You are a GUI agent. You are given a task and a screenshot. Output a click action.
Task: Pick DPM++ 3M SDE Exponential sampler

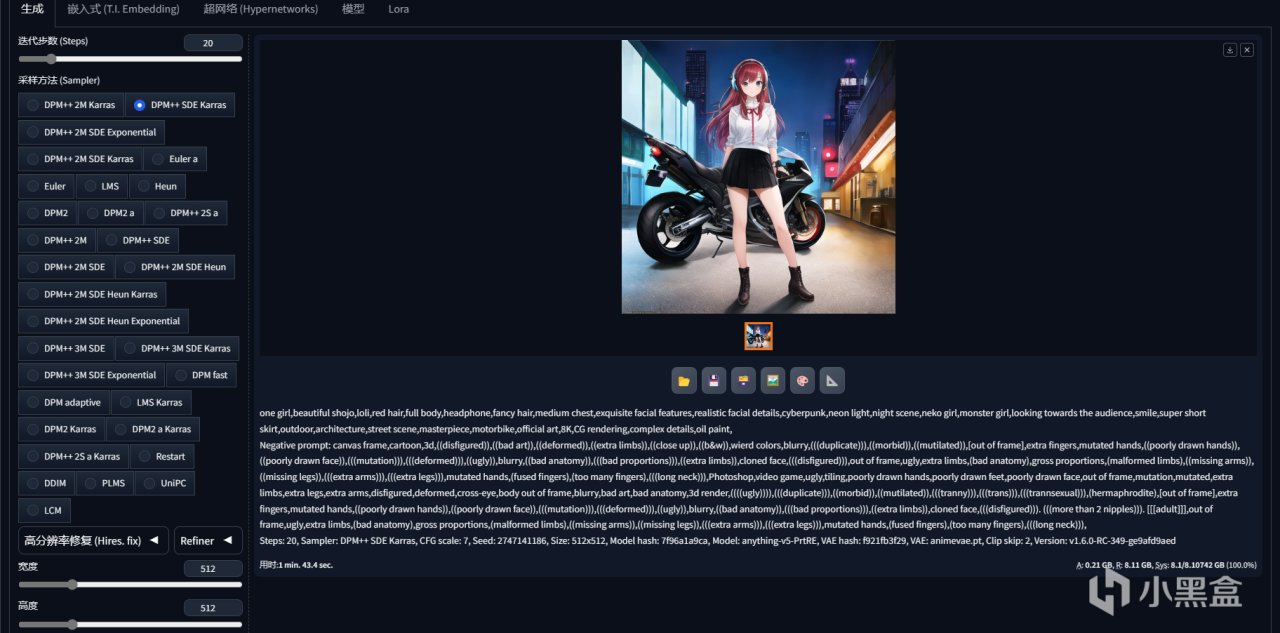coord(91,375)
